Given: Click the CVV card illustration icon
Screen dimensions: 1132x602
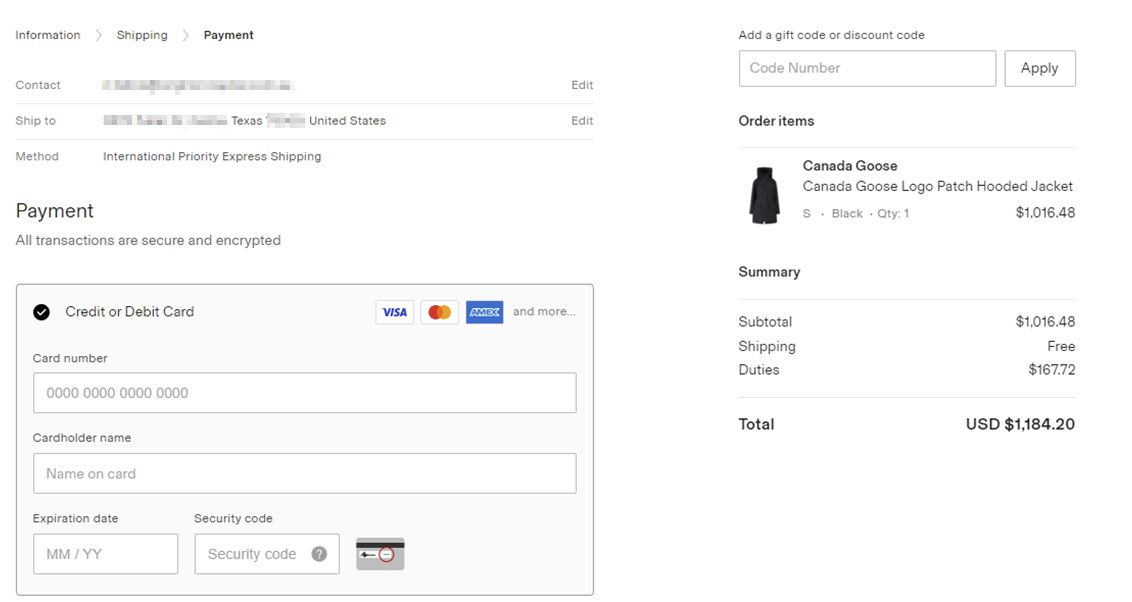Looking at the screenshot, I should (380, 554).
